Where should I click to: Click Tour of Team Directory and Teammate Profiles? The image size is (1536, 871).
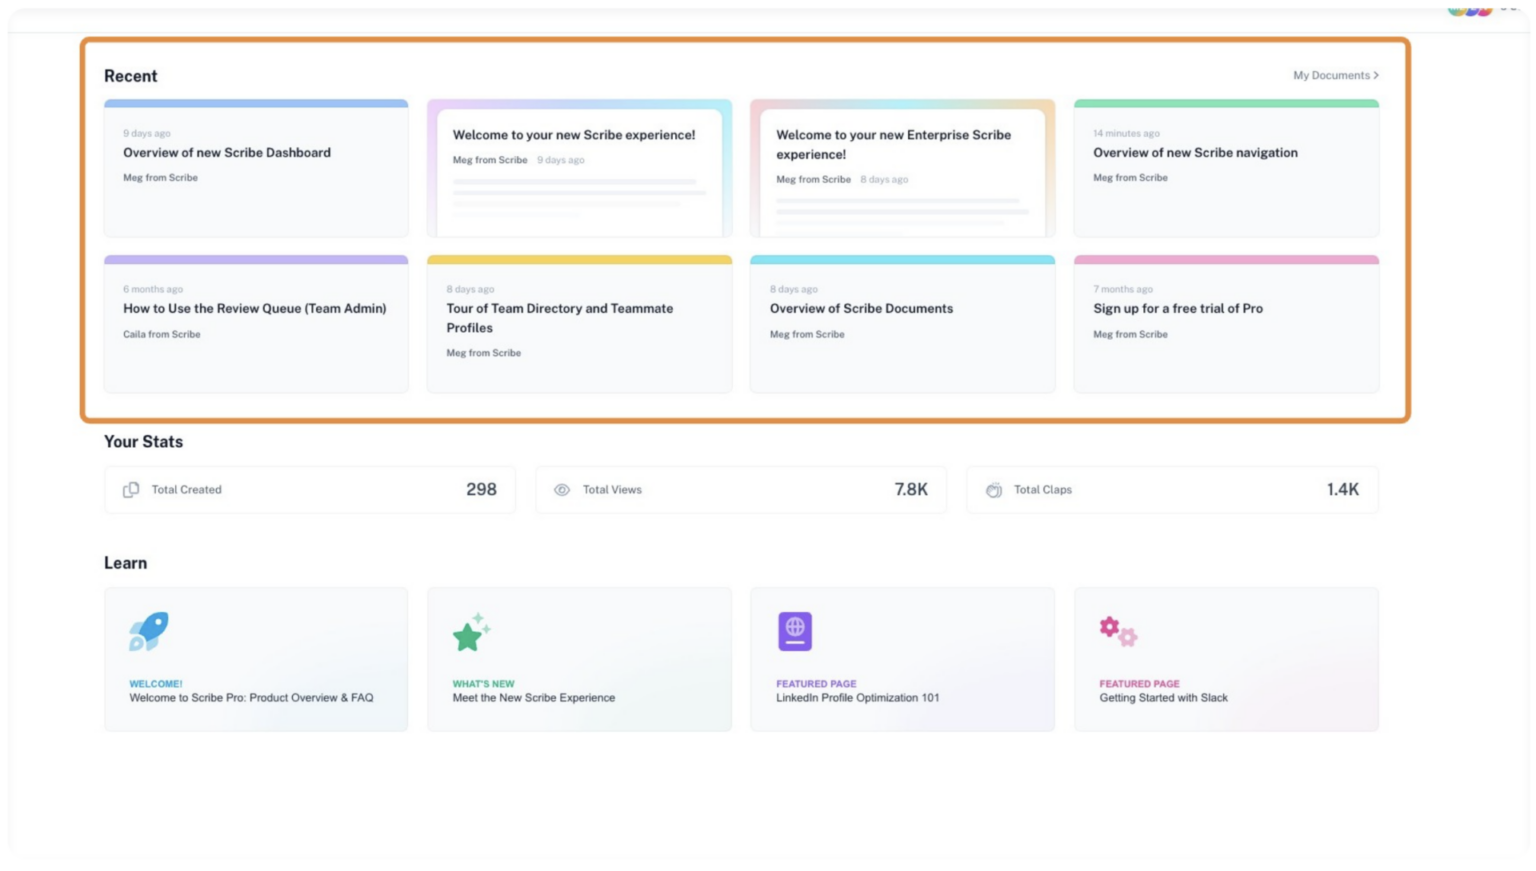pos(579,324)
